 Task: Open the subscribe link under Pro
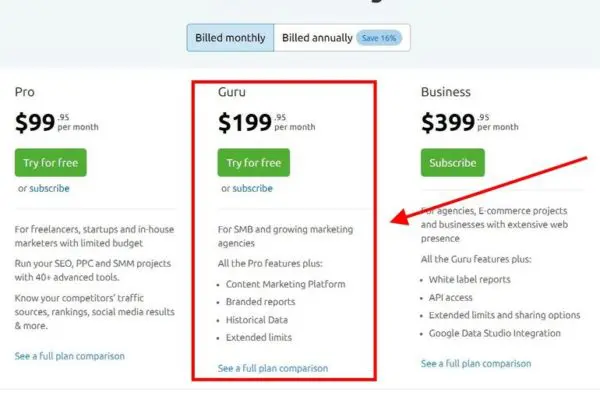pos(50,188)
